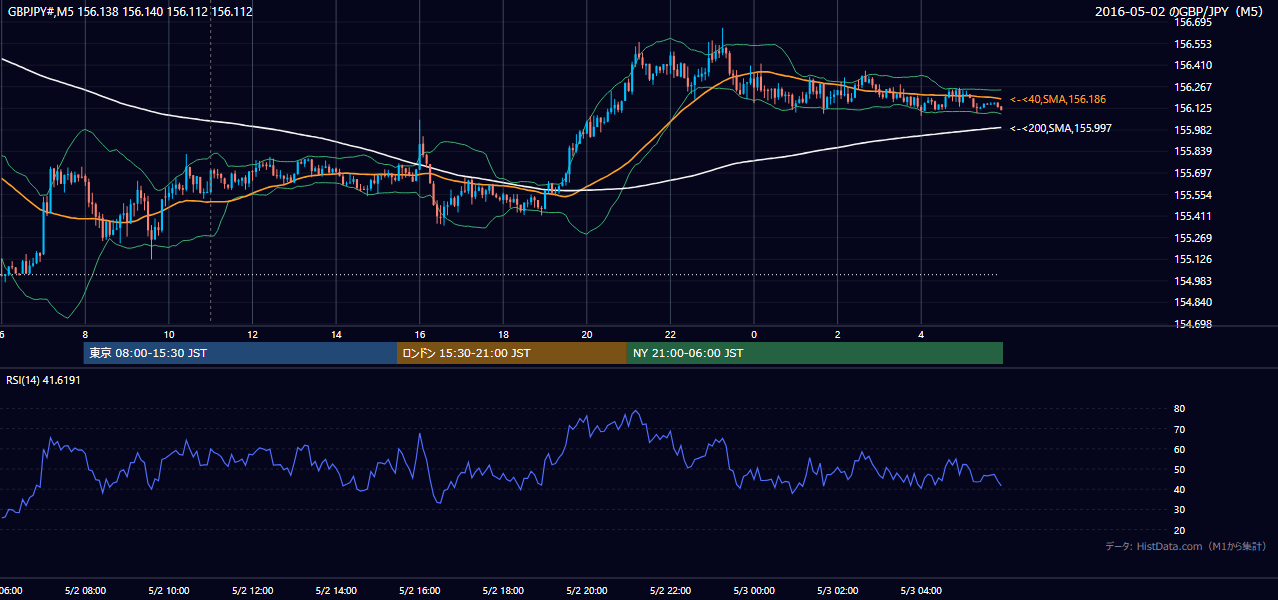This screenshot has width=1278, height=600.
Task: Click the 5/2 22:00 time axis label
Action: (670, 591)
